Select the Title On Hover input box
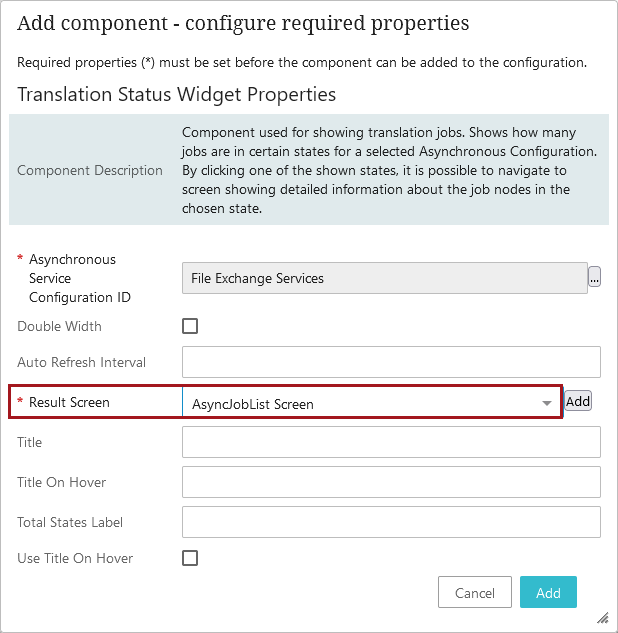Image resolution: width=618 pixels, height=633 pixels. tap(391, 482)
